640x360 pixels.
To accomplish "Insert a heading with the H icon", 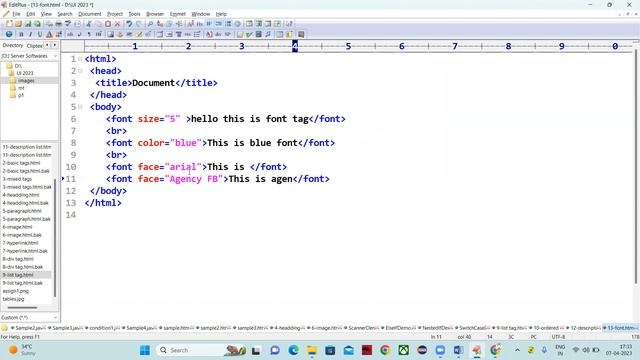I will click(98, 35).
